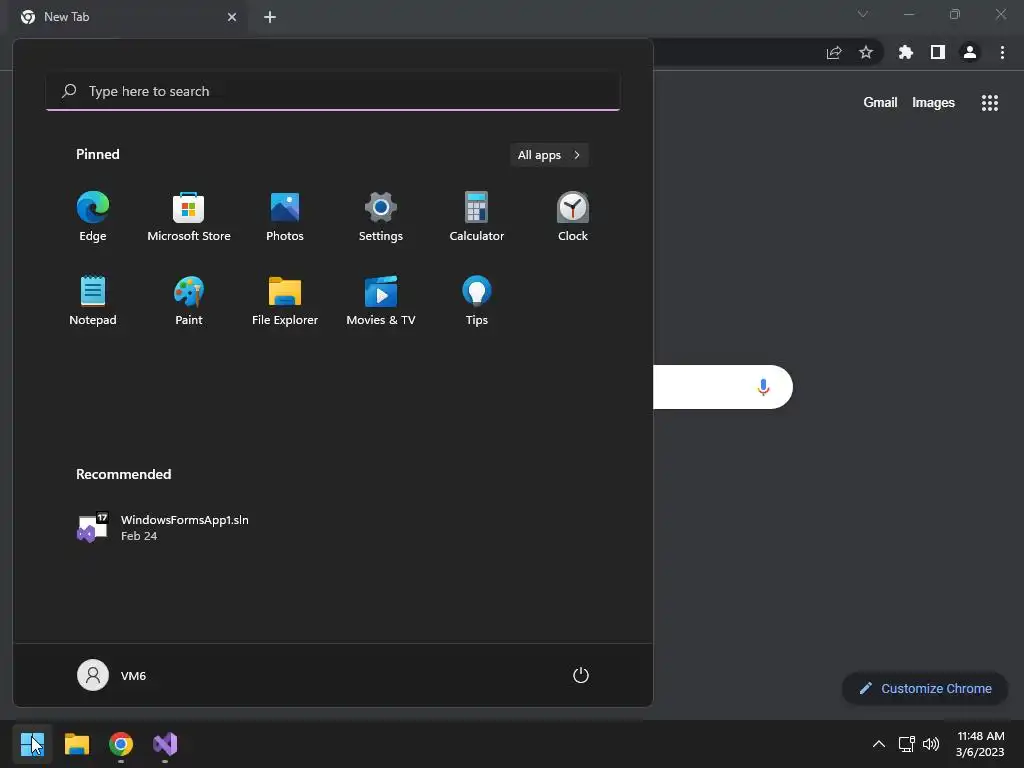Open Edge from the pinned apps
This screenshot has width=1024, height=768.
pyautogui.click(x=93, y=217)
